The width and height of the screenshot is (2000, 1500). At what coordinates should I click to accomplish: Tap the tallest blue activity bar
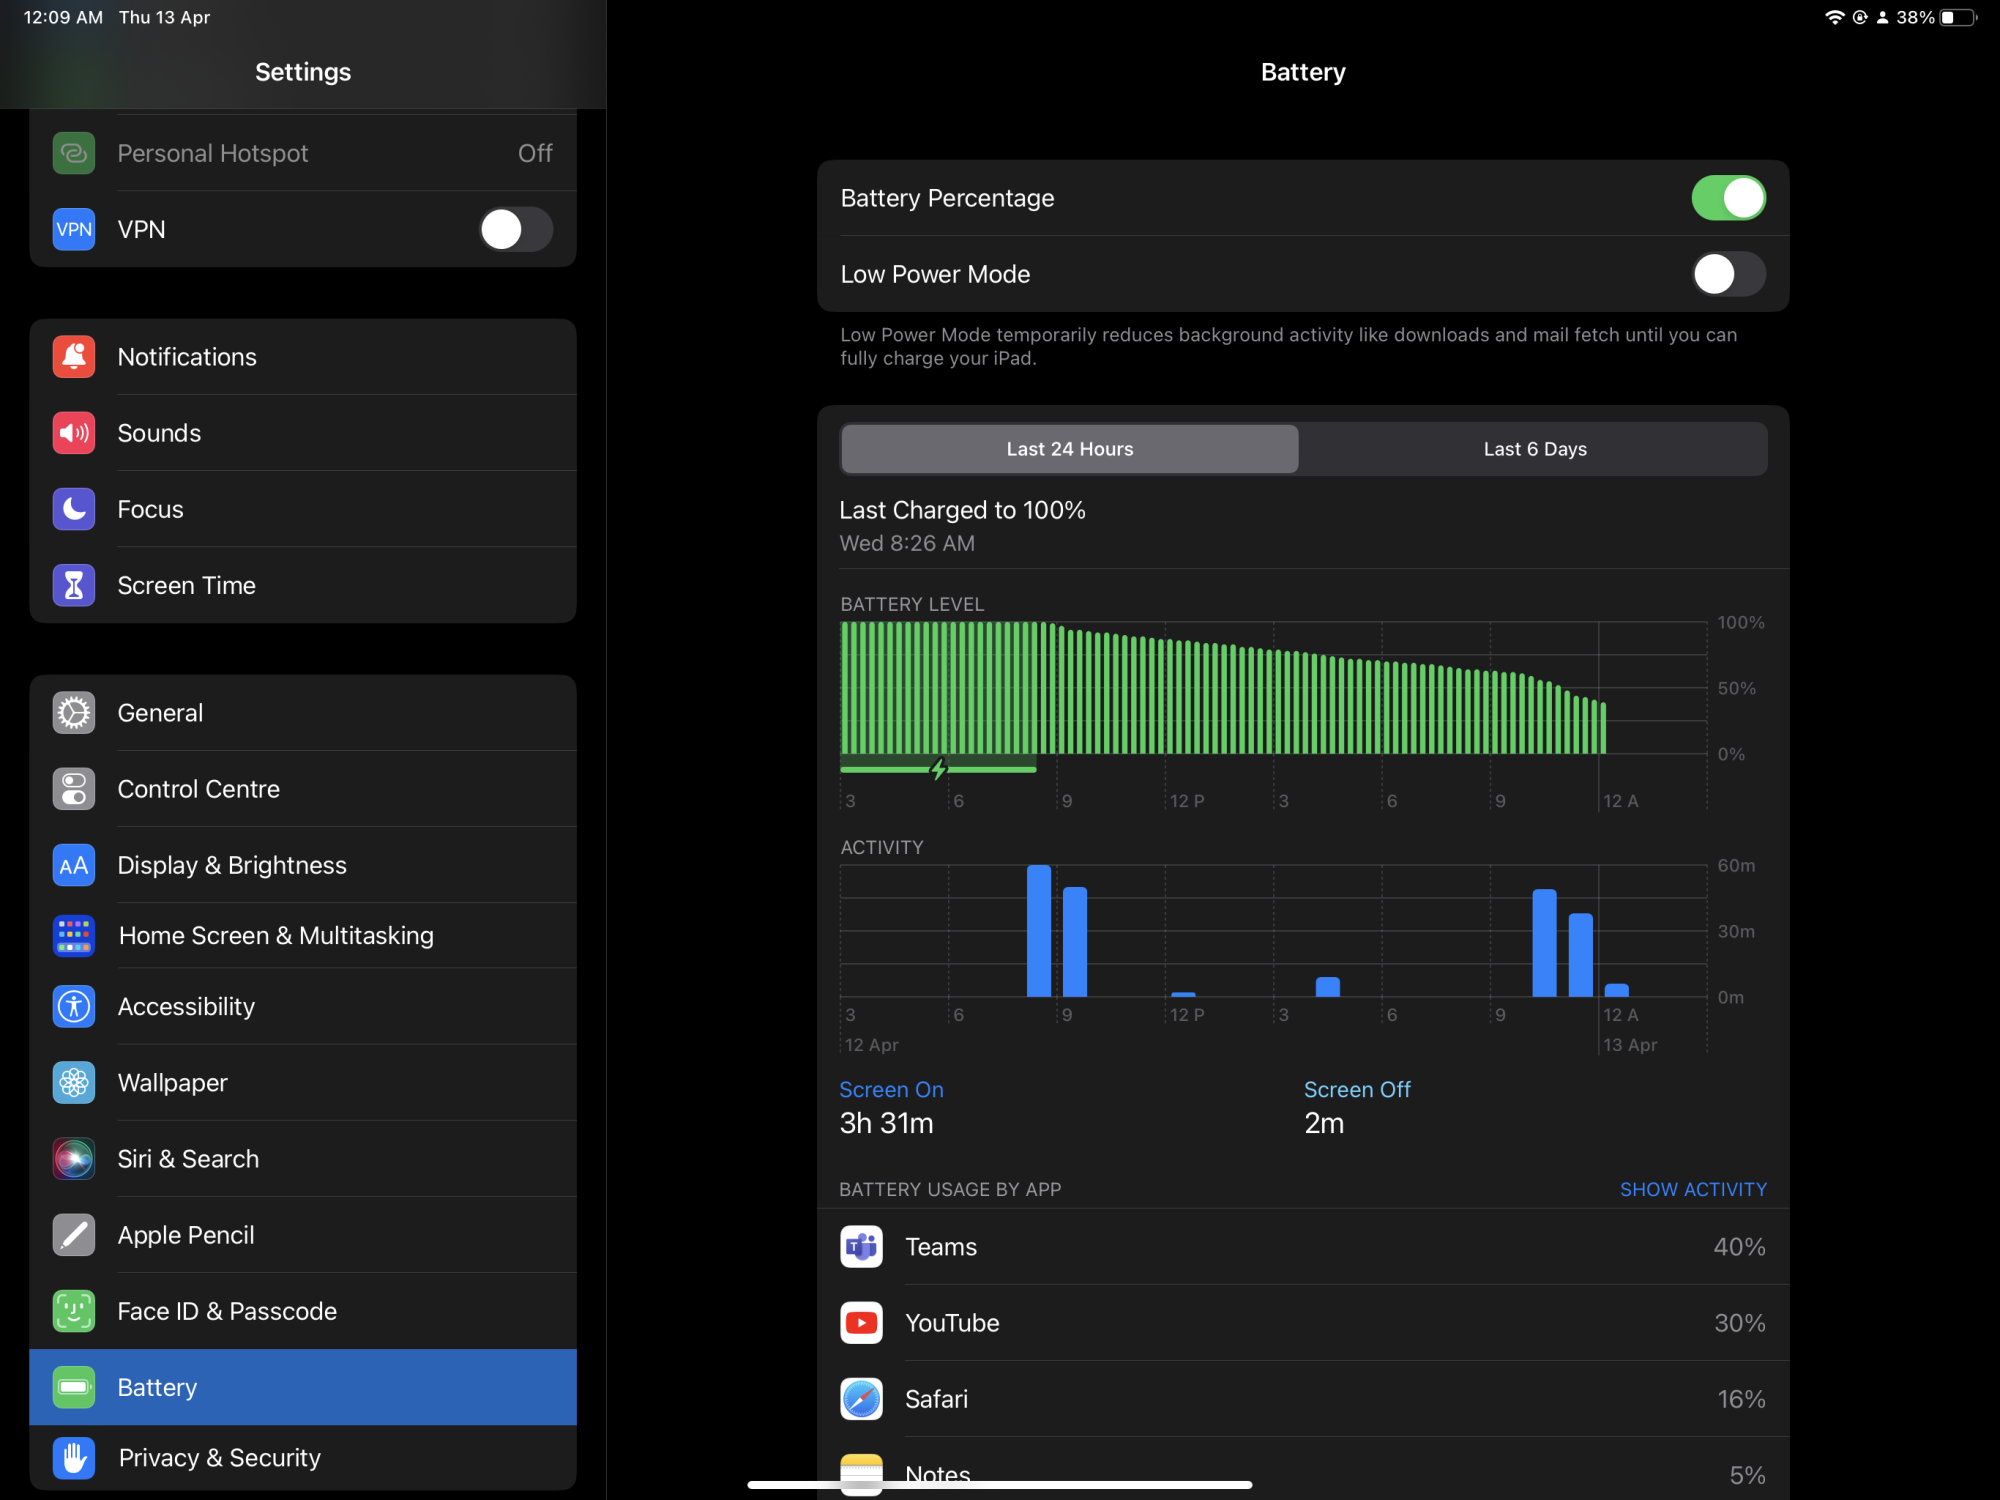point(1039,931)
